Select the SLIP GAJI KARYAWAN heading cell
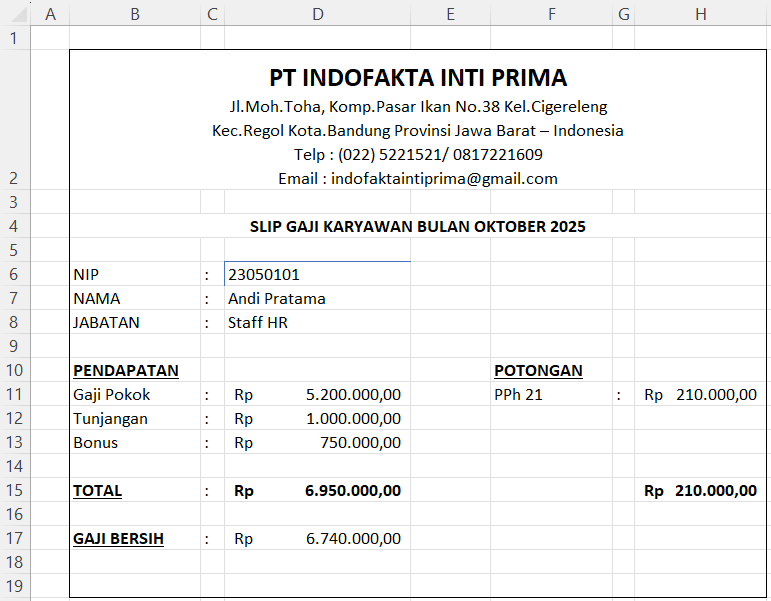Screen dimensions: 771x601 (418, 226)
